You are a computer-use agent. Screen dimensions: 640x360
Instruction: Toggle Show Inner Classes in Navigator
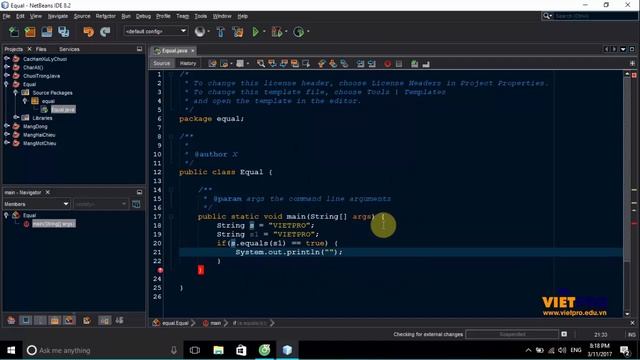[69, 320]
